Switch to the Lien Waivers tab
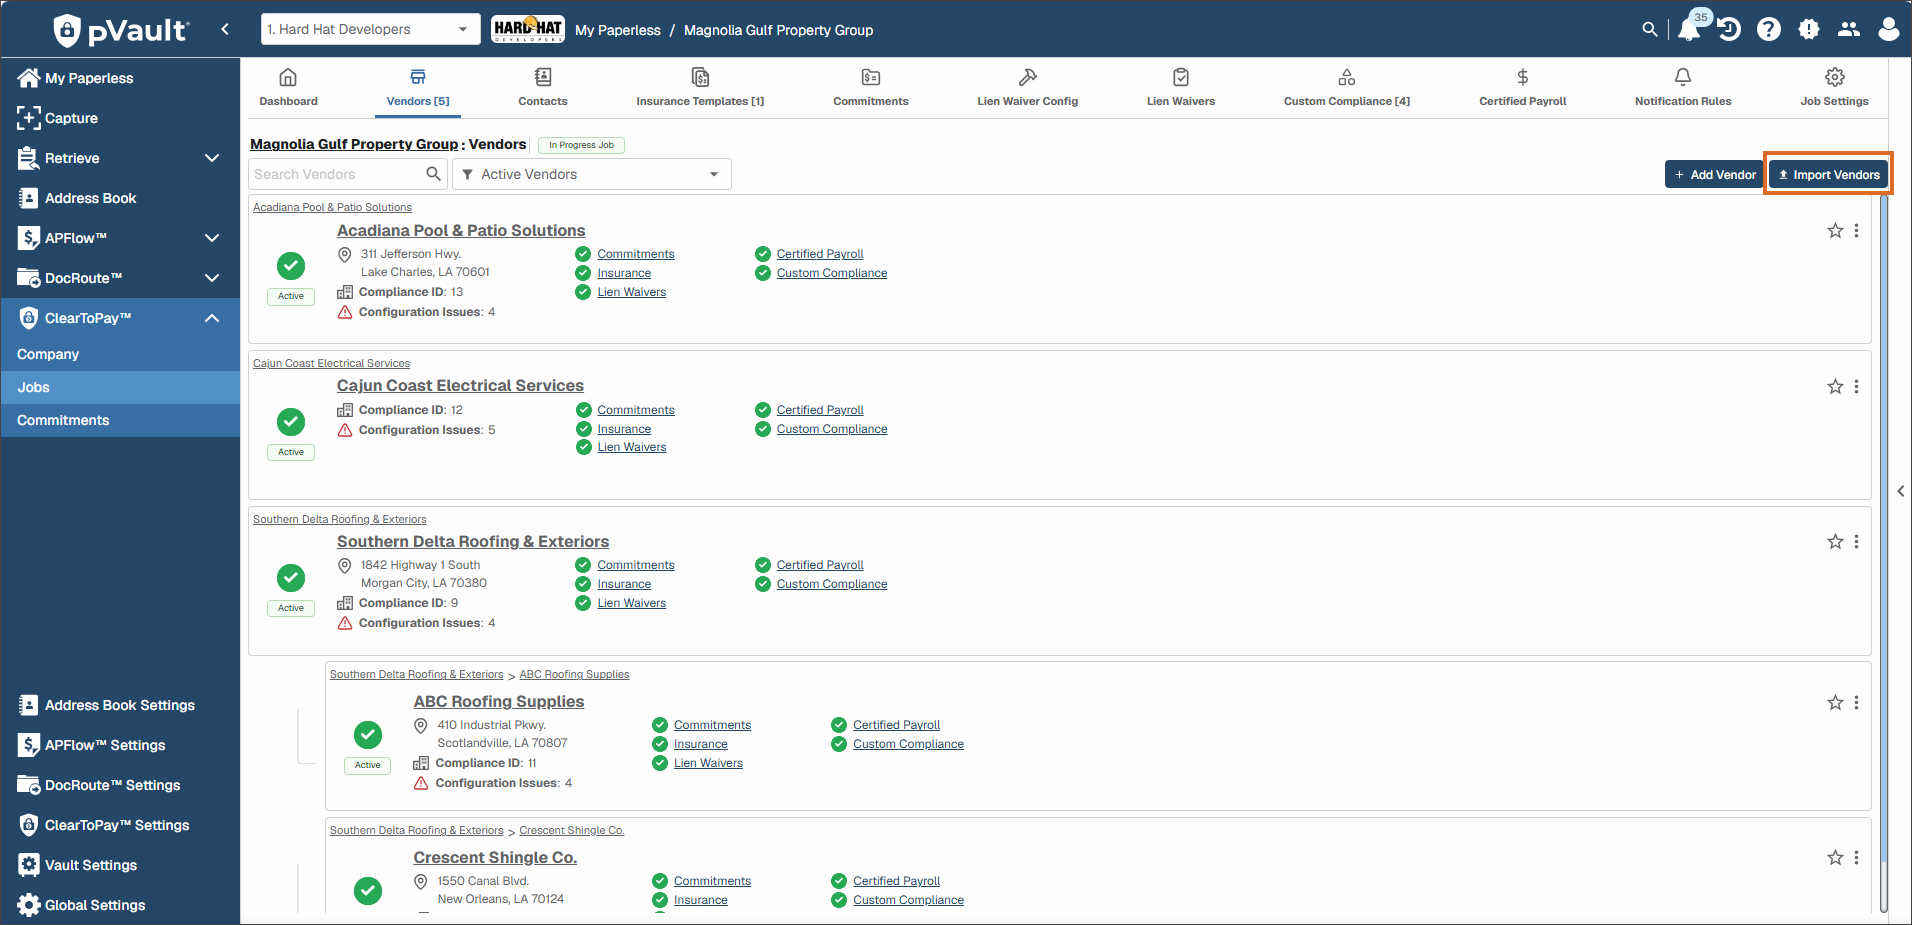The height and width of the screenshot is (925, 1912). (1181, 87)
